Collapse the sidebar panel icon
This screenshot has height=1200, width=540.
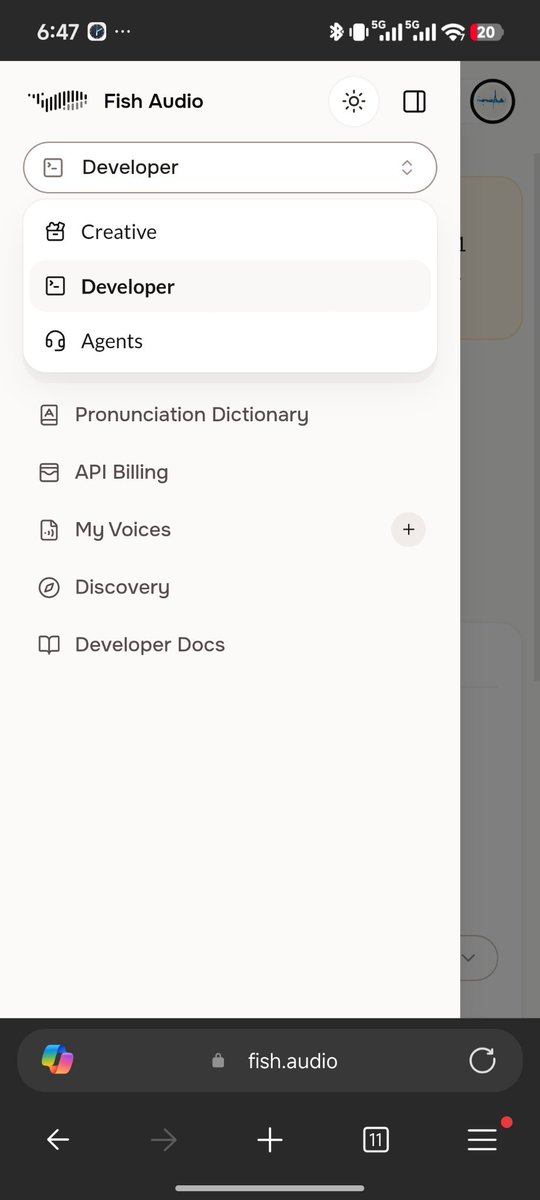pos(414,101)
